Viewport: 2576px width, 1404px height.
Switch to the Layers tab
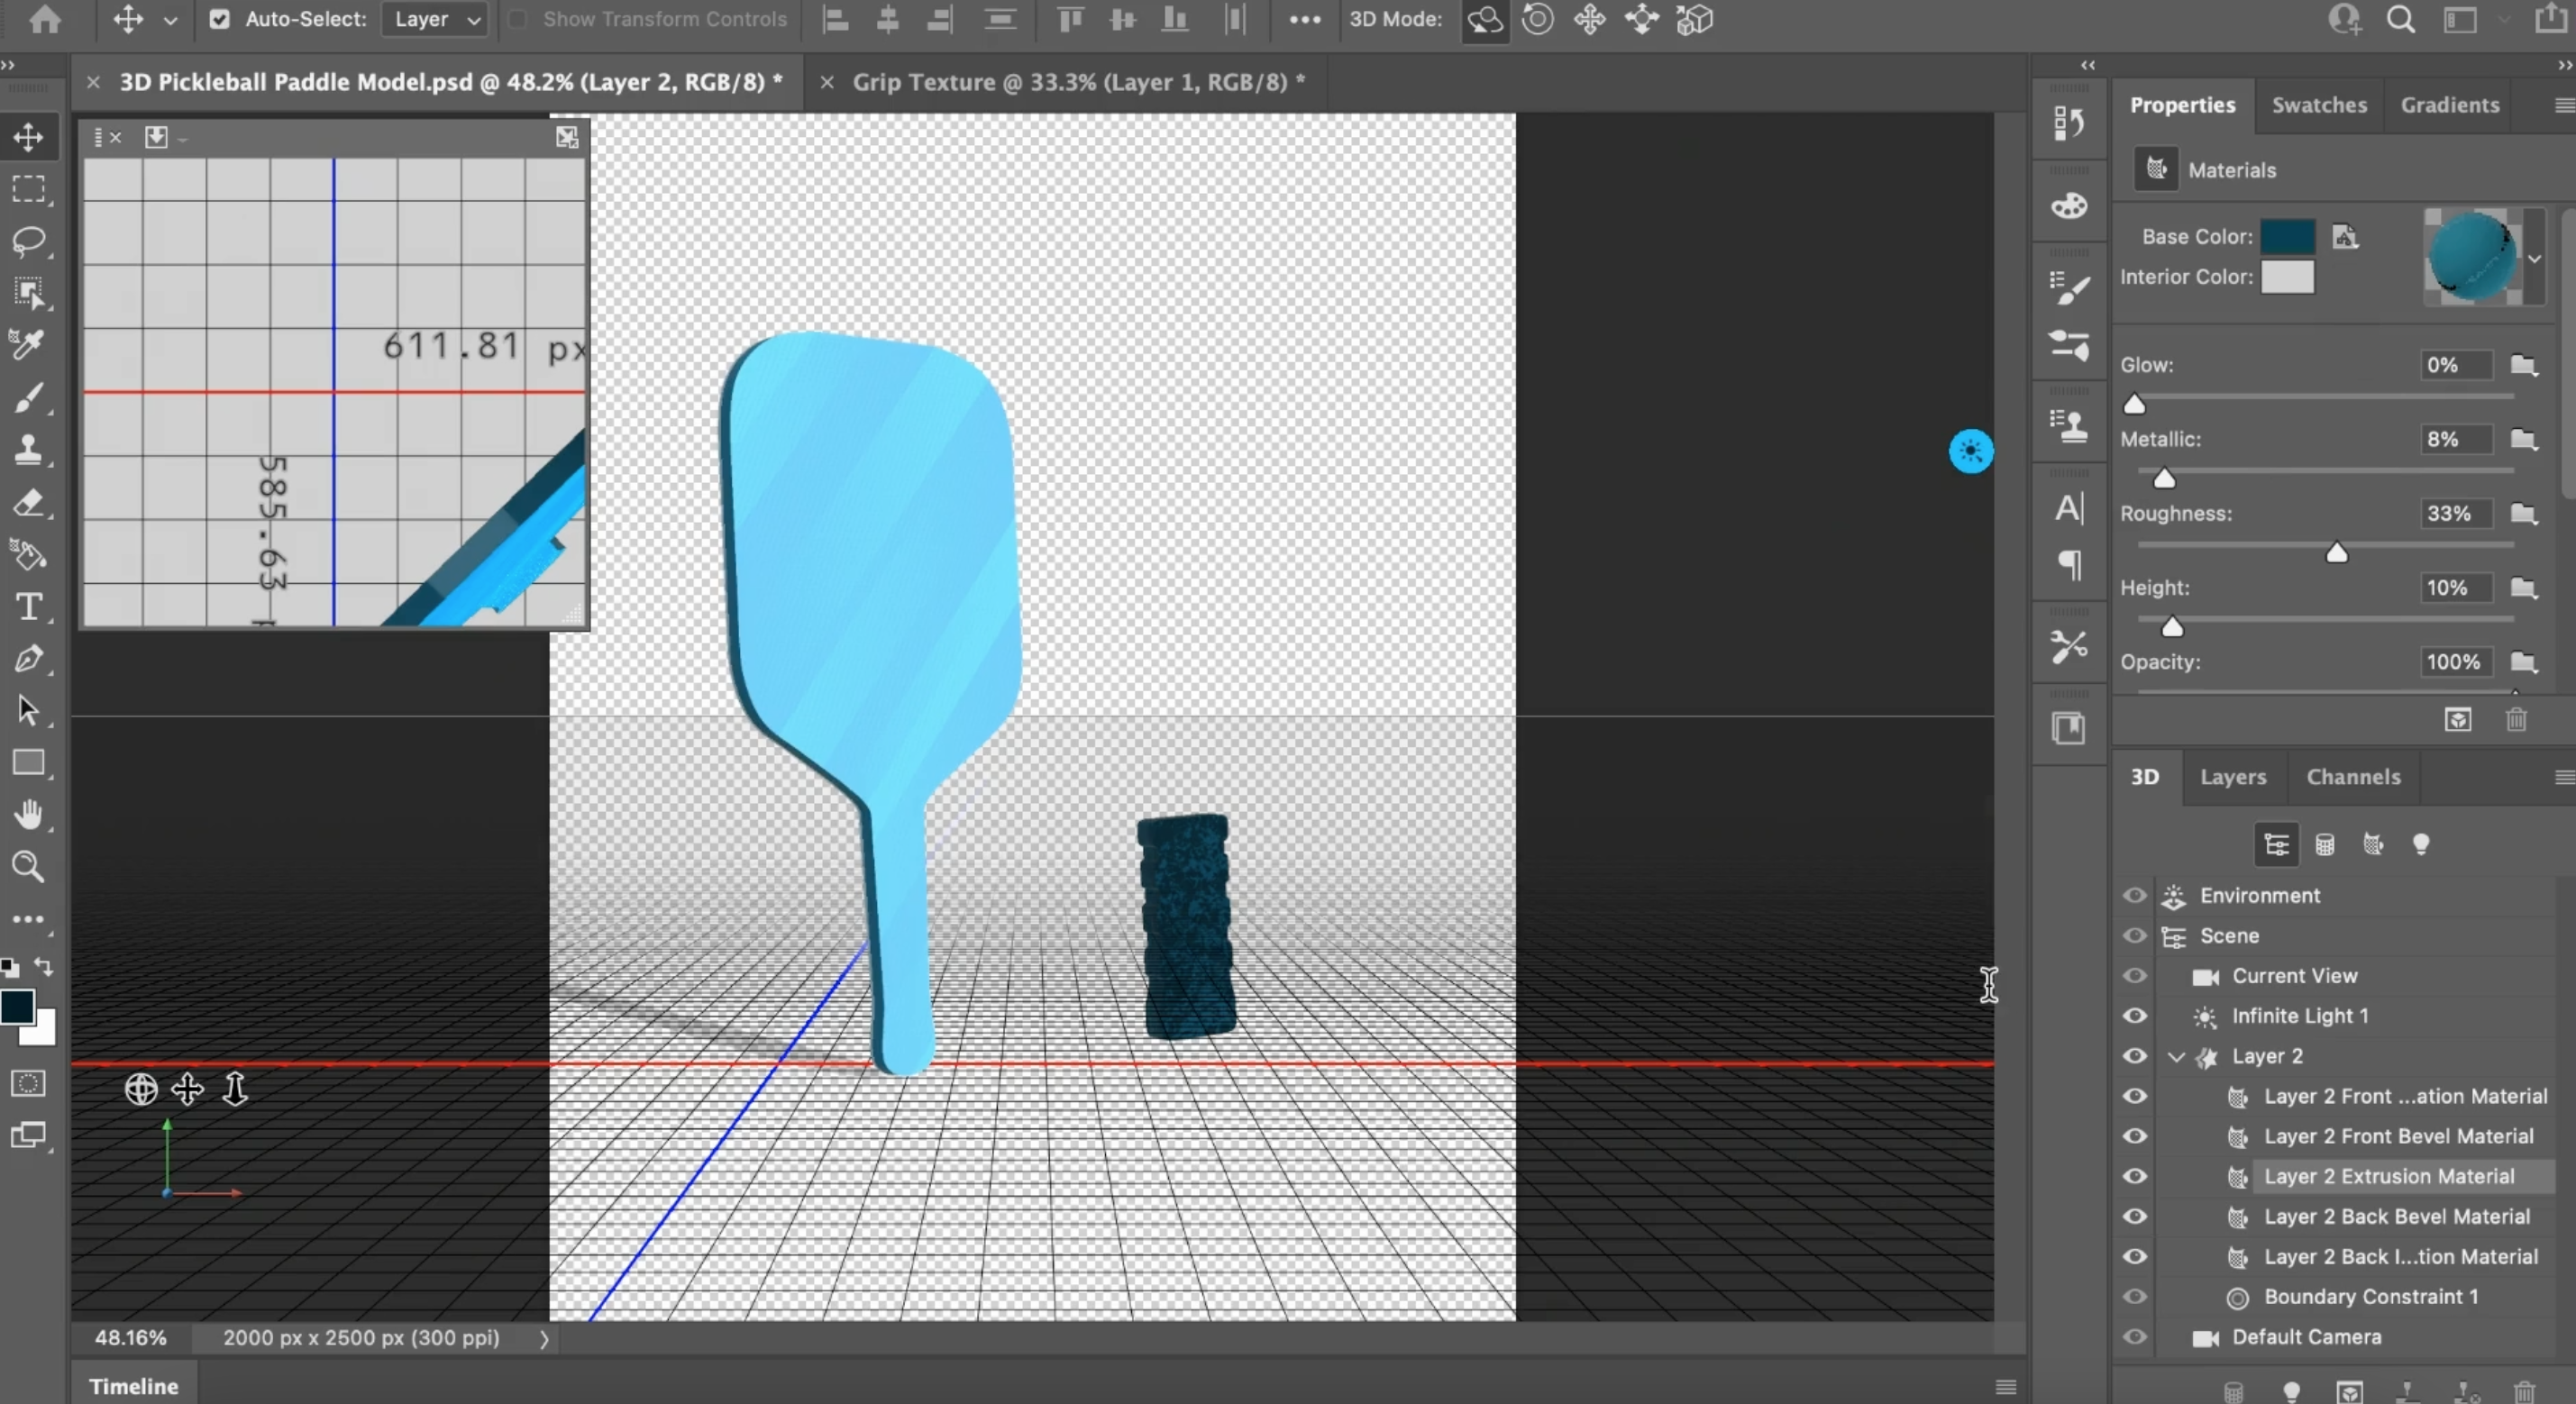[x=2232, y=777]
